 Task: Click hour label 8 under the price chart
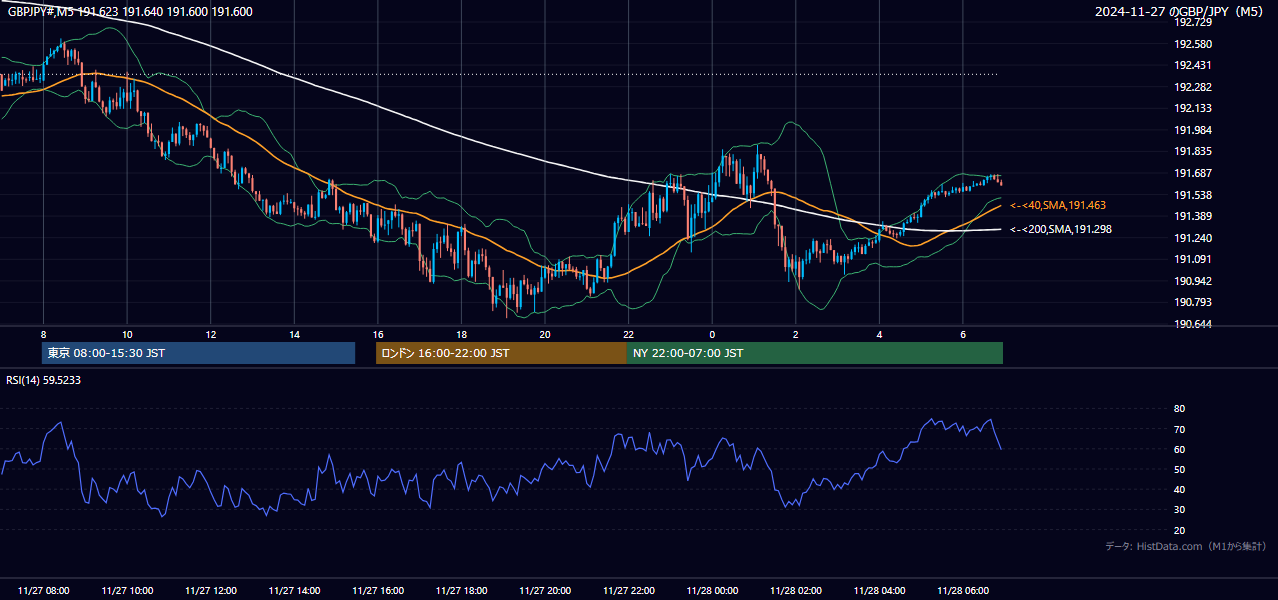click(43, 334)
